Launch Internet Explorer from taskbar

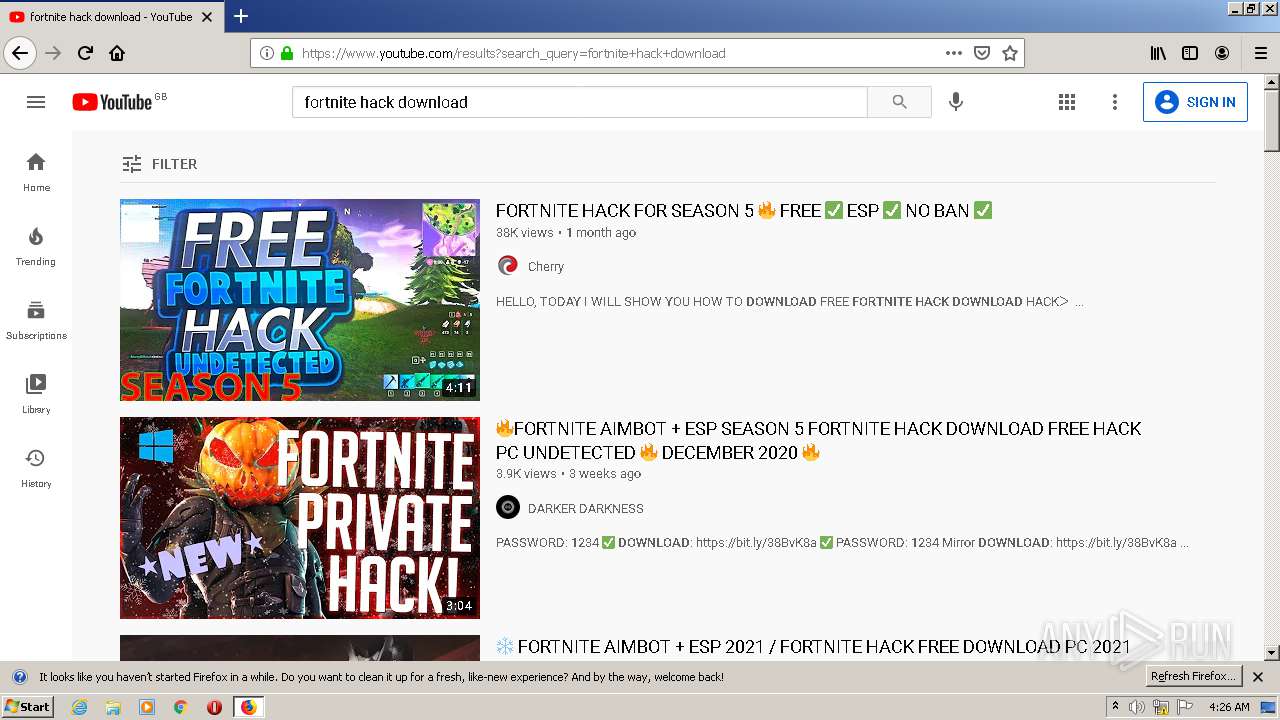[80, 707]
